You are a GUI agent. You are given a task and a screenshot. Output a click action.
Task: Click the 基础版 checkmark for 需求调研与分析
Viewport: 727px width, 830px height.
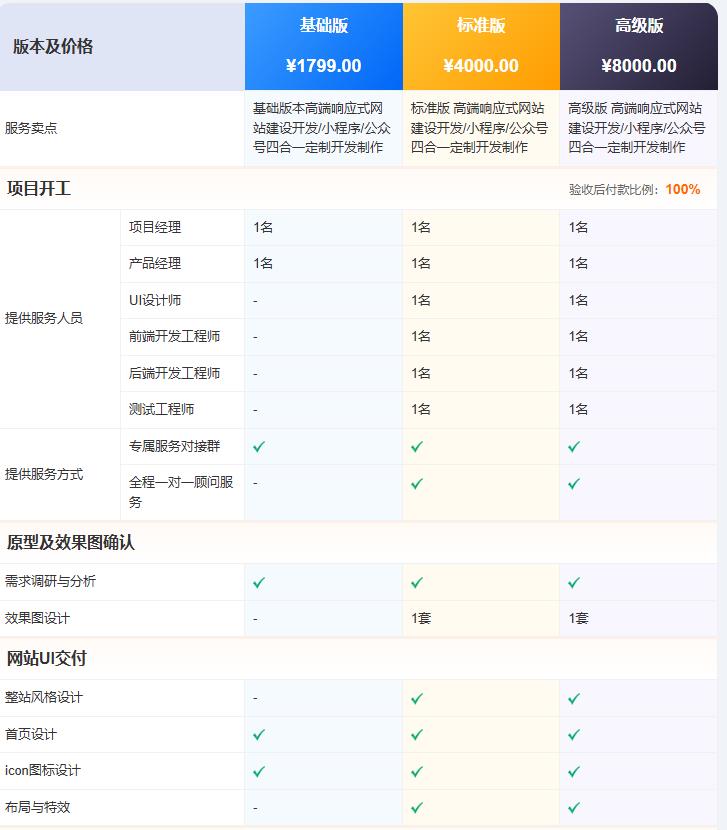point(259,582)
